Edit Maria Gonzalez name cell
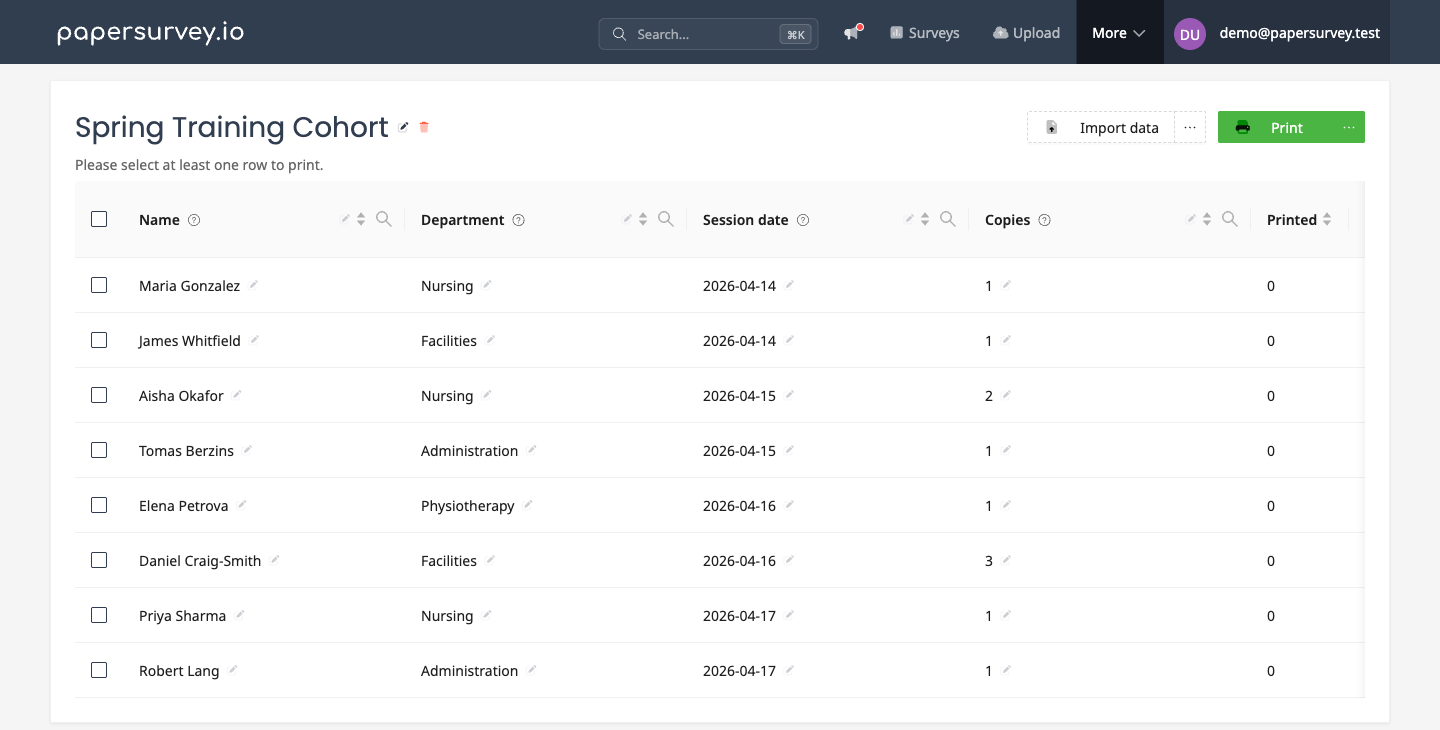The image size is (1440, 730). (x=254, y=284)
